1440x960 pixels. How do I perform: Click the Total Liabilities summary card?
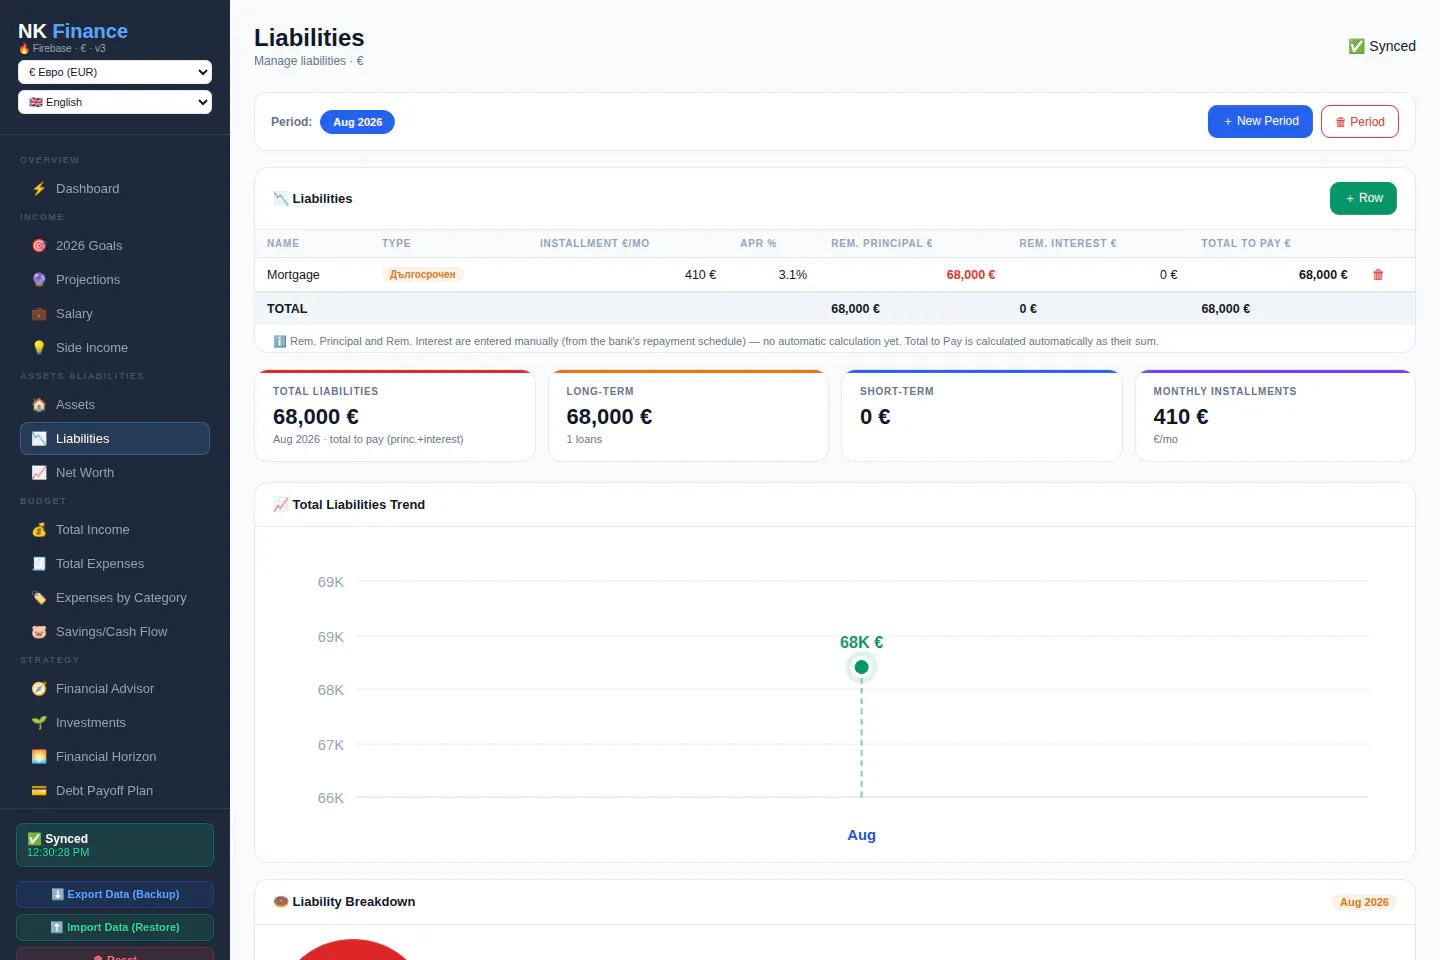395,416
